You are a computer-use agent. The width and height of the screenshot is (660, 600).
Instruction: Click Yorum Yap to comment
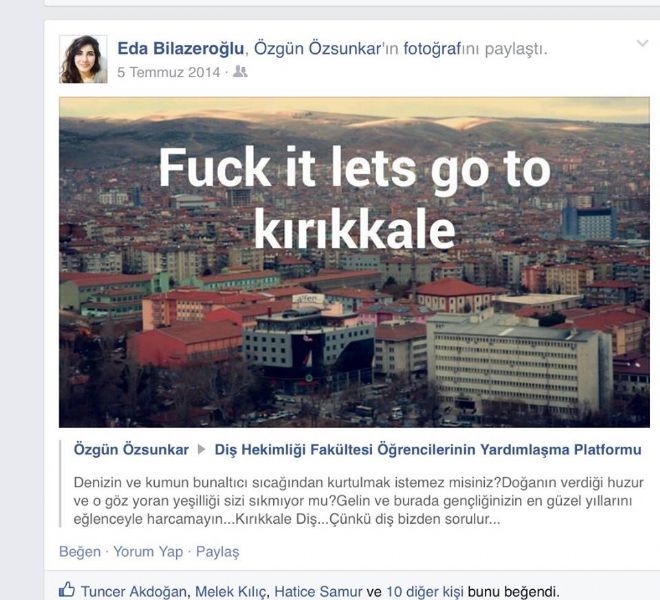(x=148, y=552)
